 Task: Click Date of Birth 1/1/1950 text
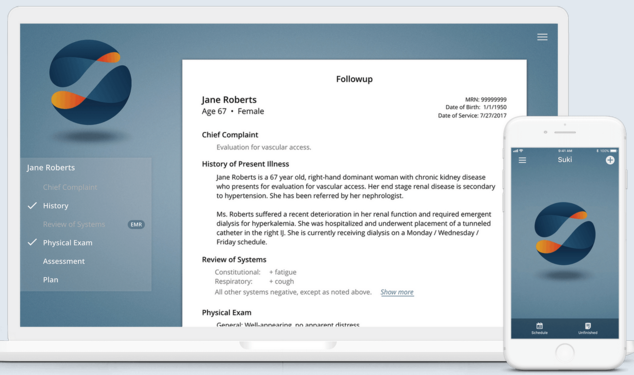[476, 107]
